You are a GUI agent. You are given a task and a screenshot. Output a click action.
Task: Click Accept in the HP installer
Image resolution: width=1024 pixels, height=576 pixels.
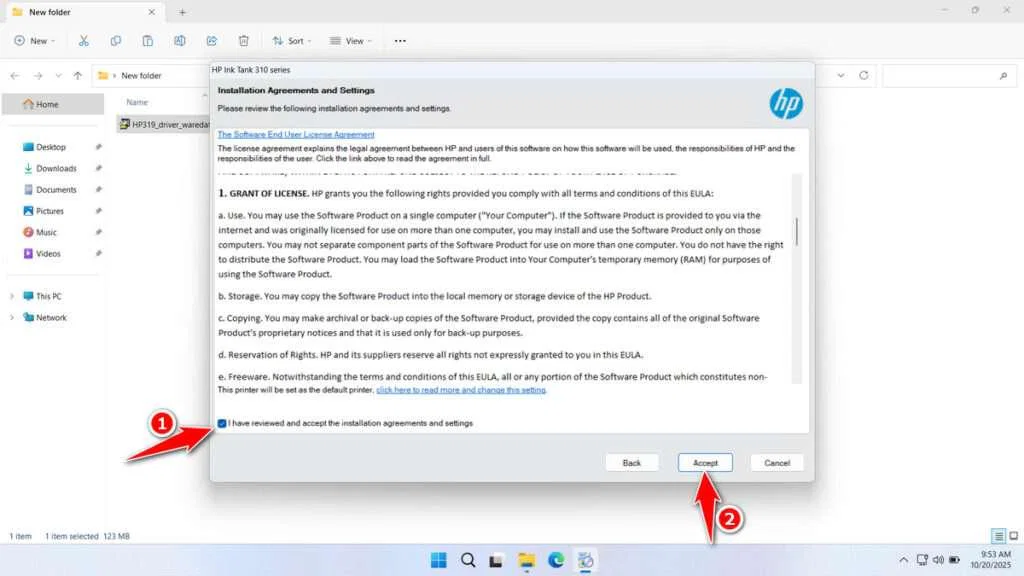[705, 462]
